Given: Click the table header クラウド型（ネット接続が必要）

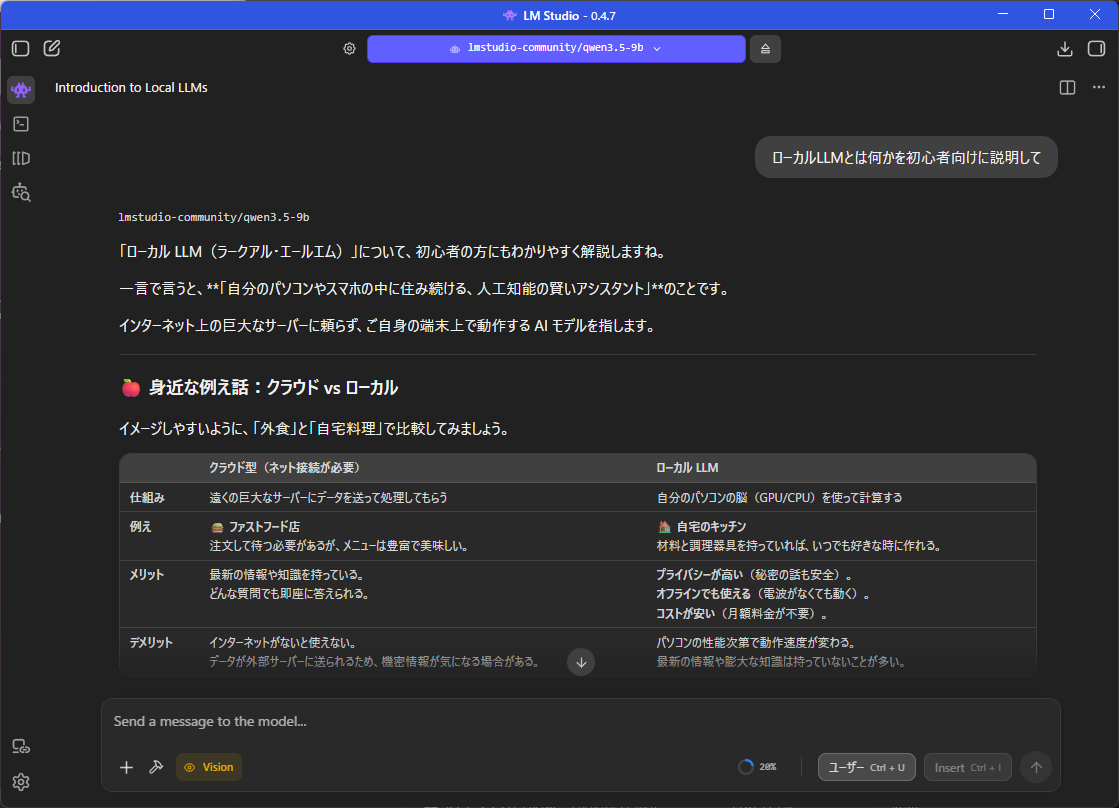Looking at the screenshot, I should 285,468.
